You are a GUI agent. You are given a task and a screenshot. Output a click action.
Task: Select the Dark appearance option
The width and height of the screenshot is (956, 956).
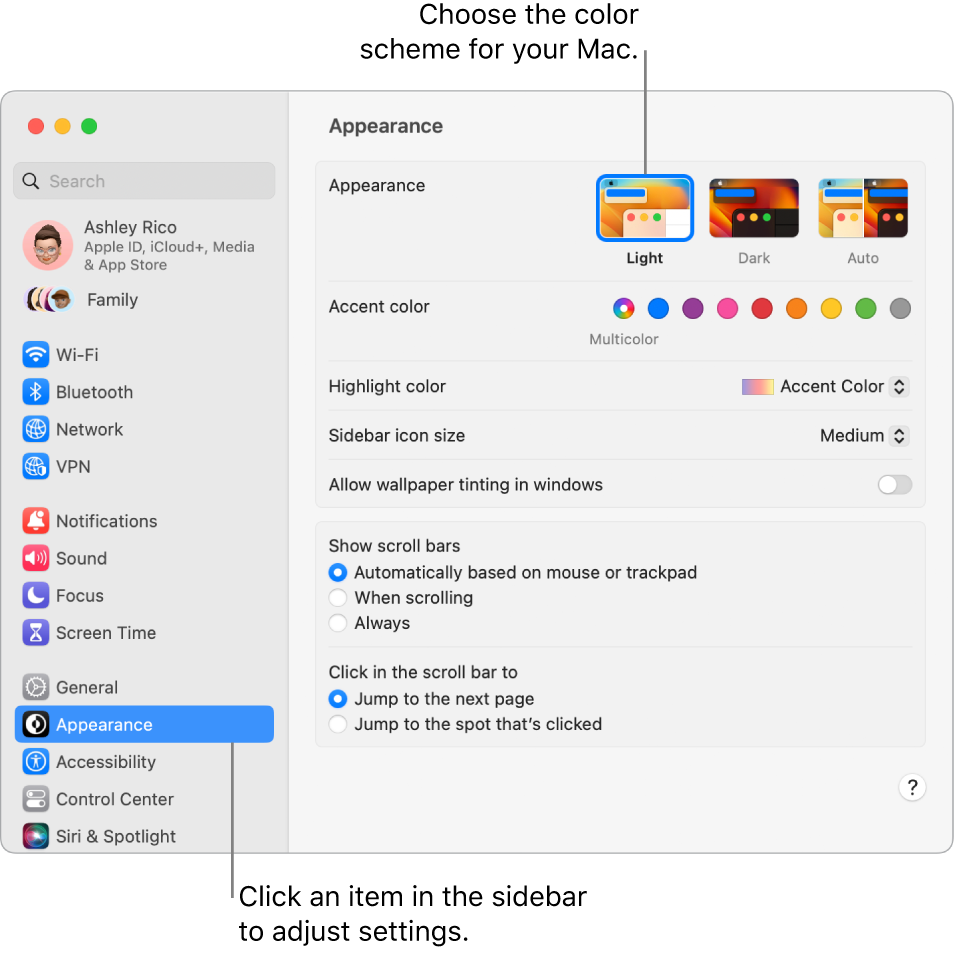coord(753,206)
